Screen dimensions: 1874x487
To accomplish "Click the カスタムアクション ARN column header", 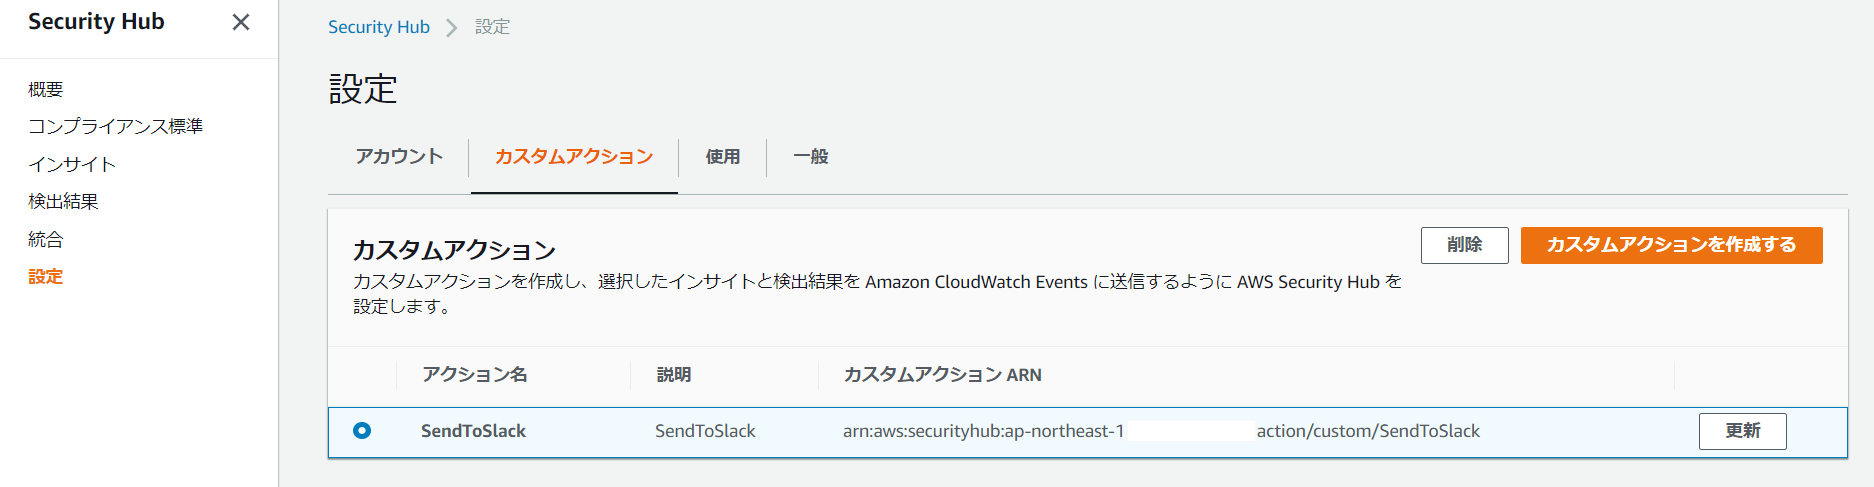I will pos(942,375).
